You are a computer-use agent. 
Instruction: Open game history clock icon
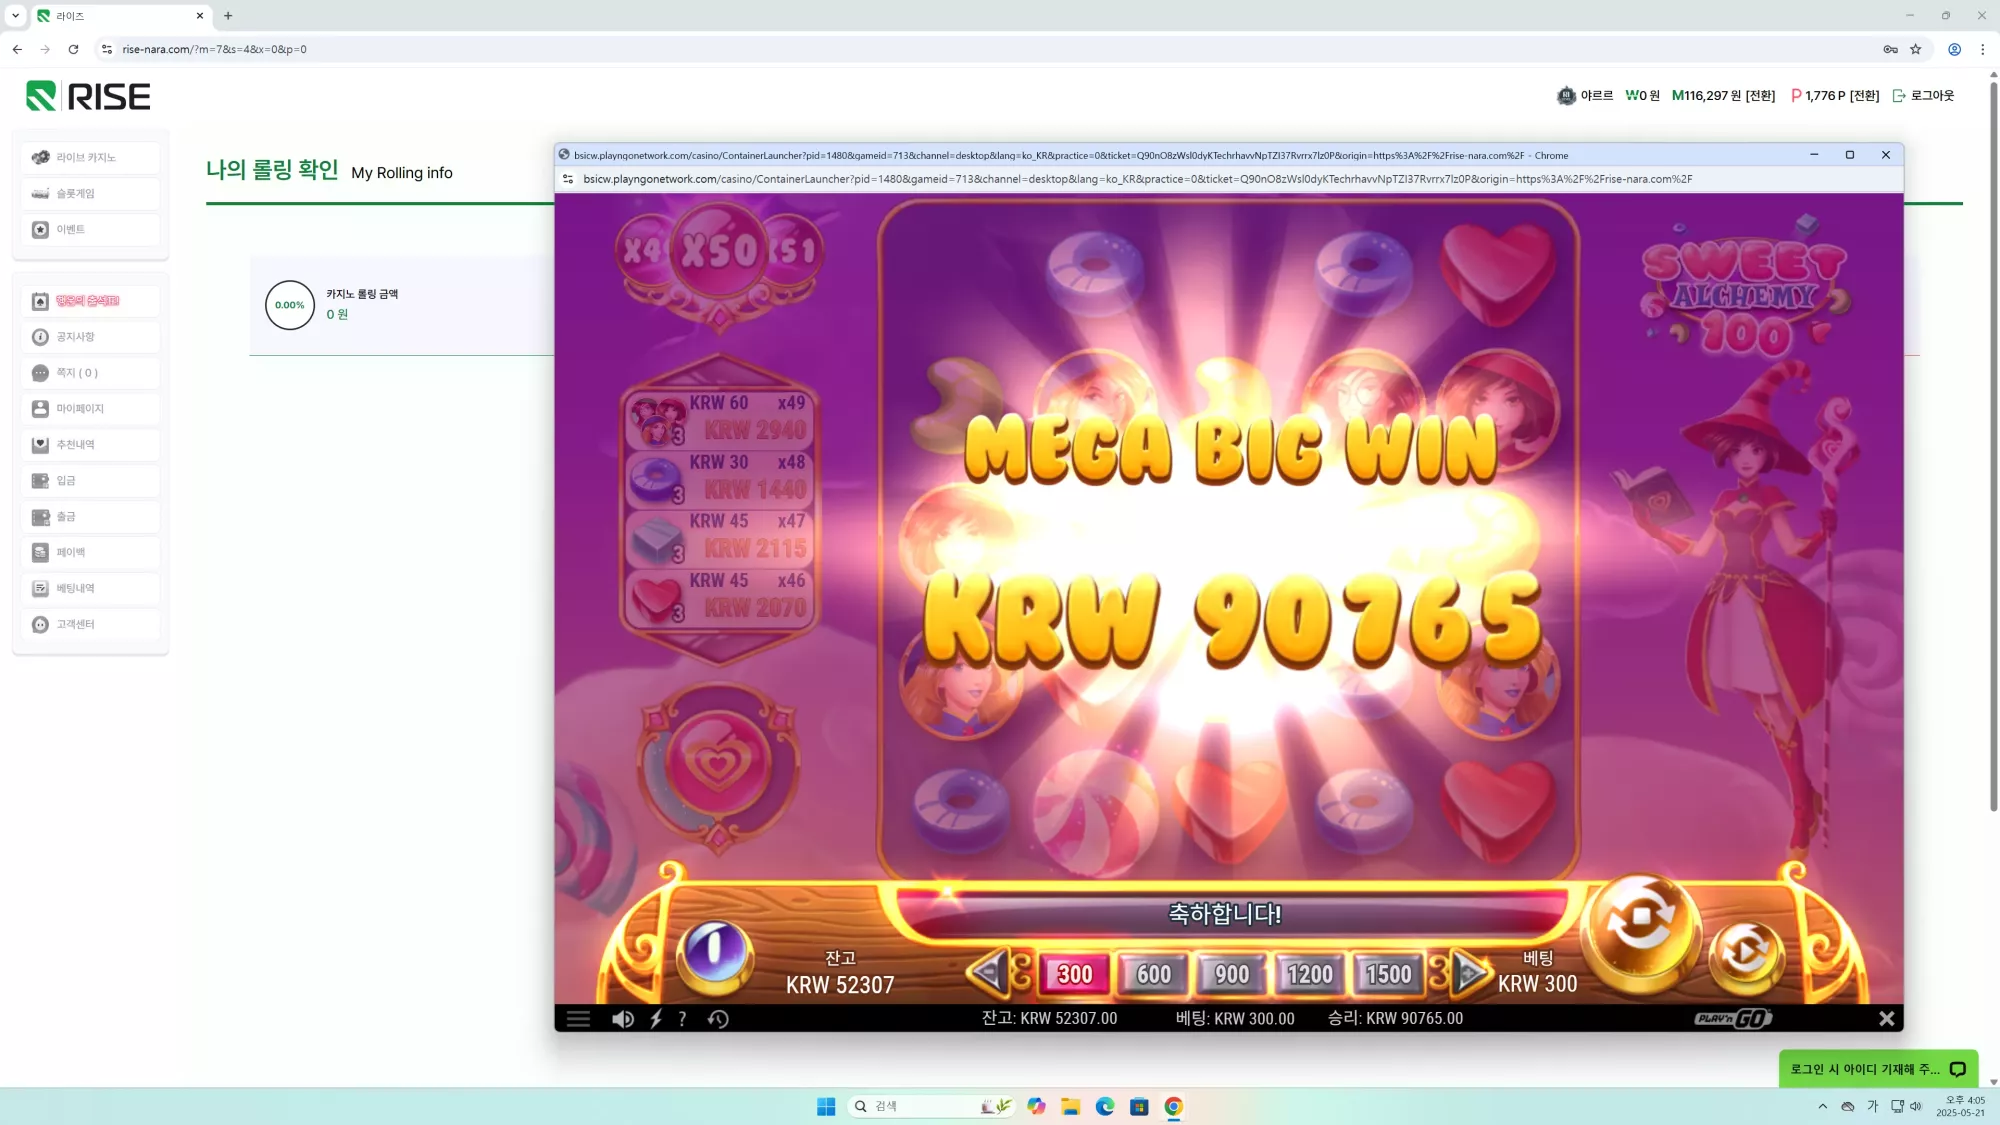point(718,1018)
